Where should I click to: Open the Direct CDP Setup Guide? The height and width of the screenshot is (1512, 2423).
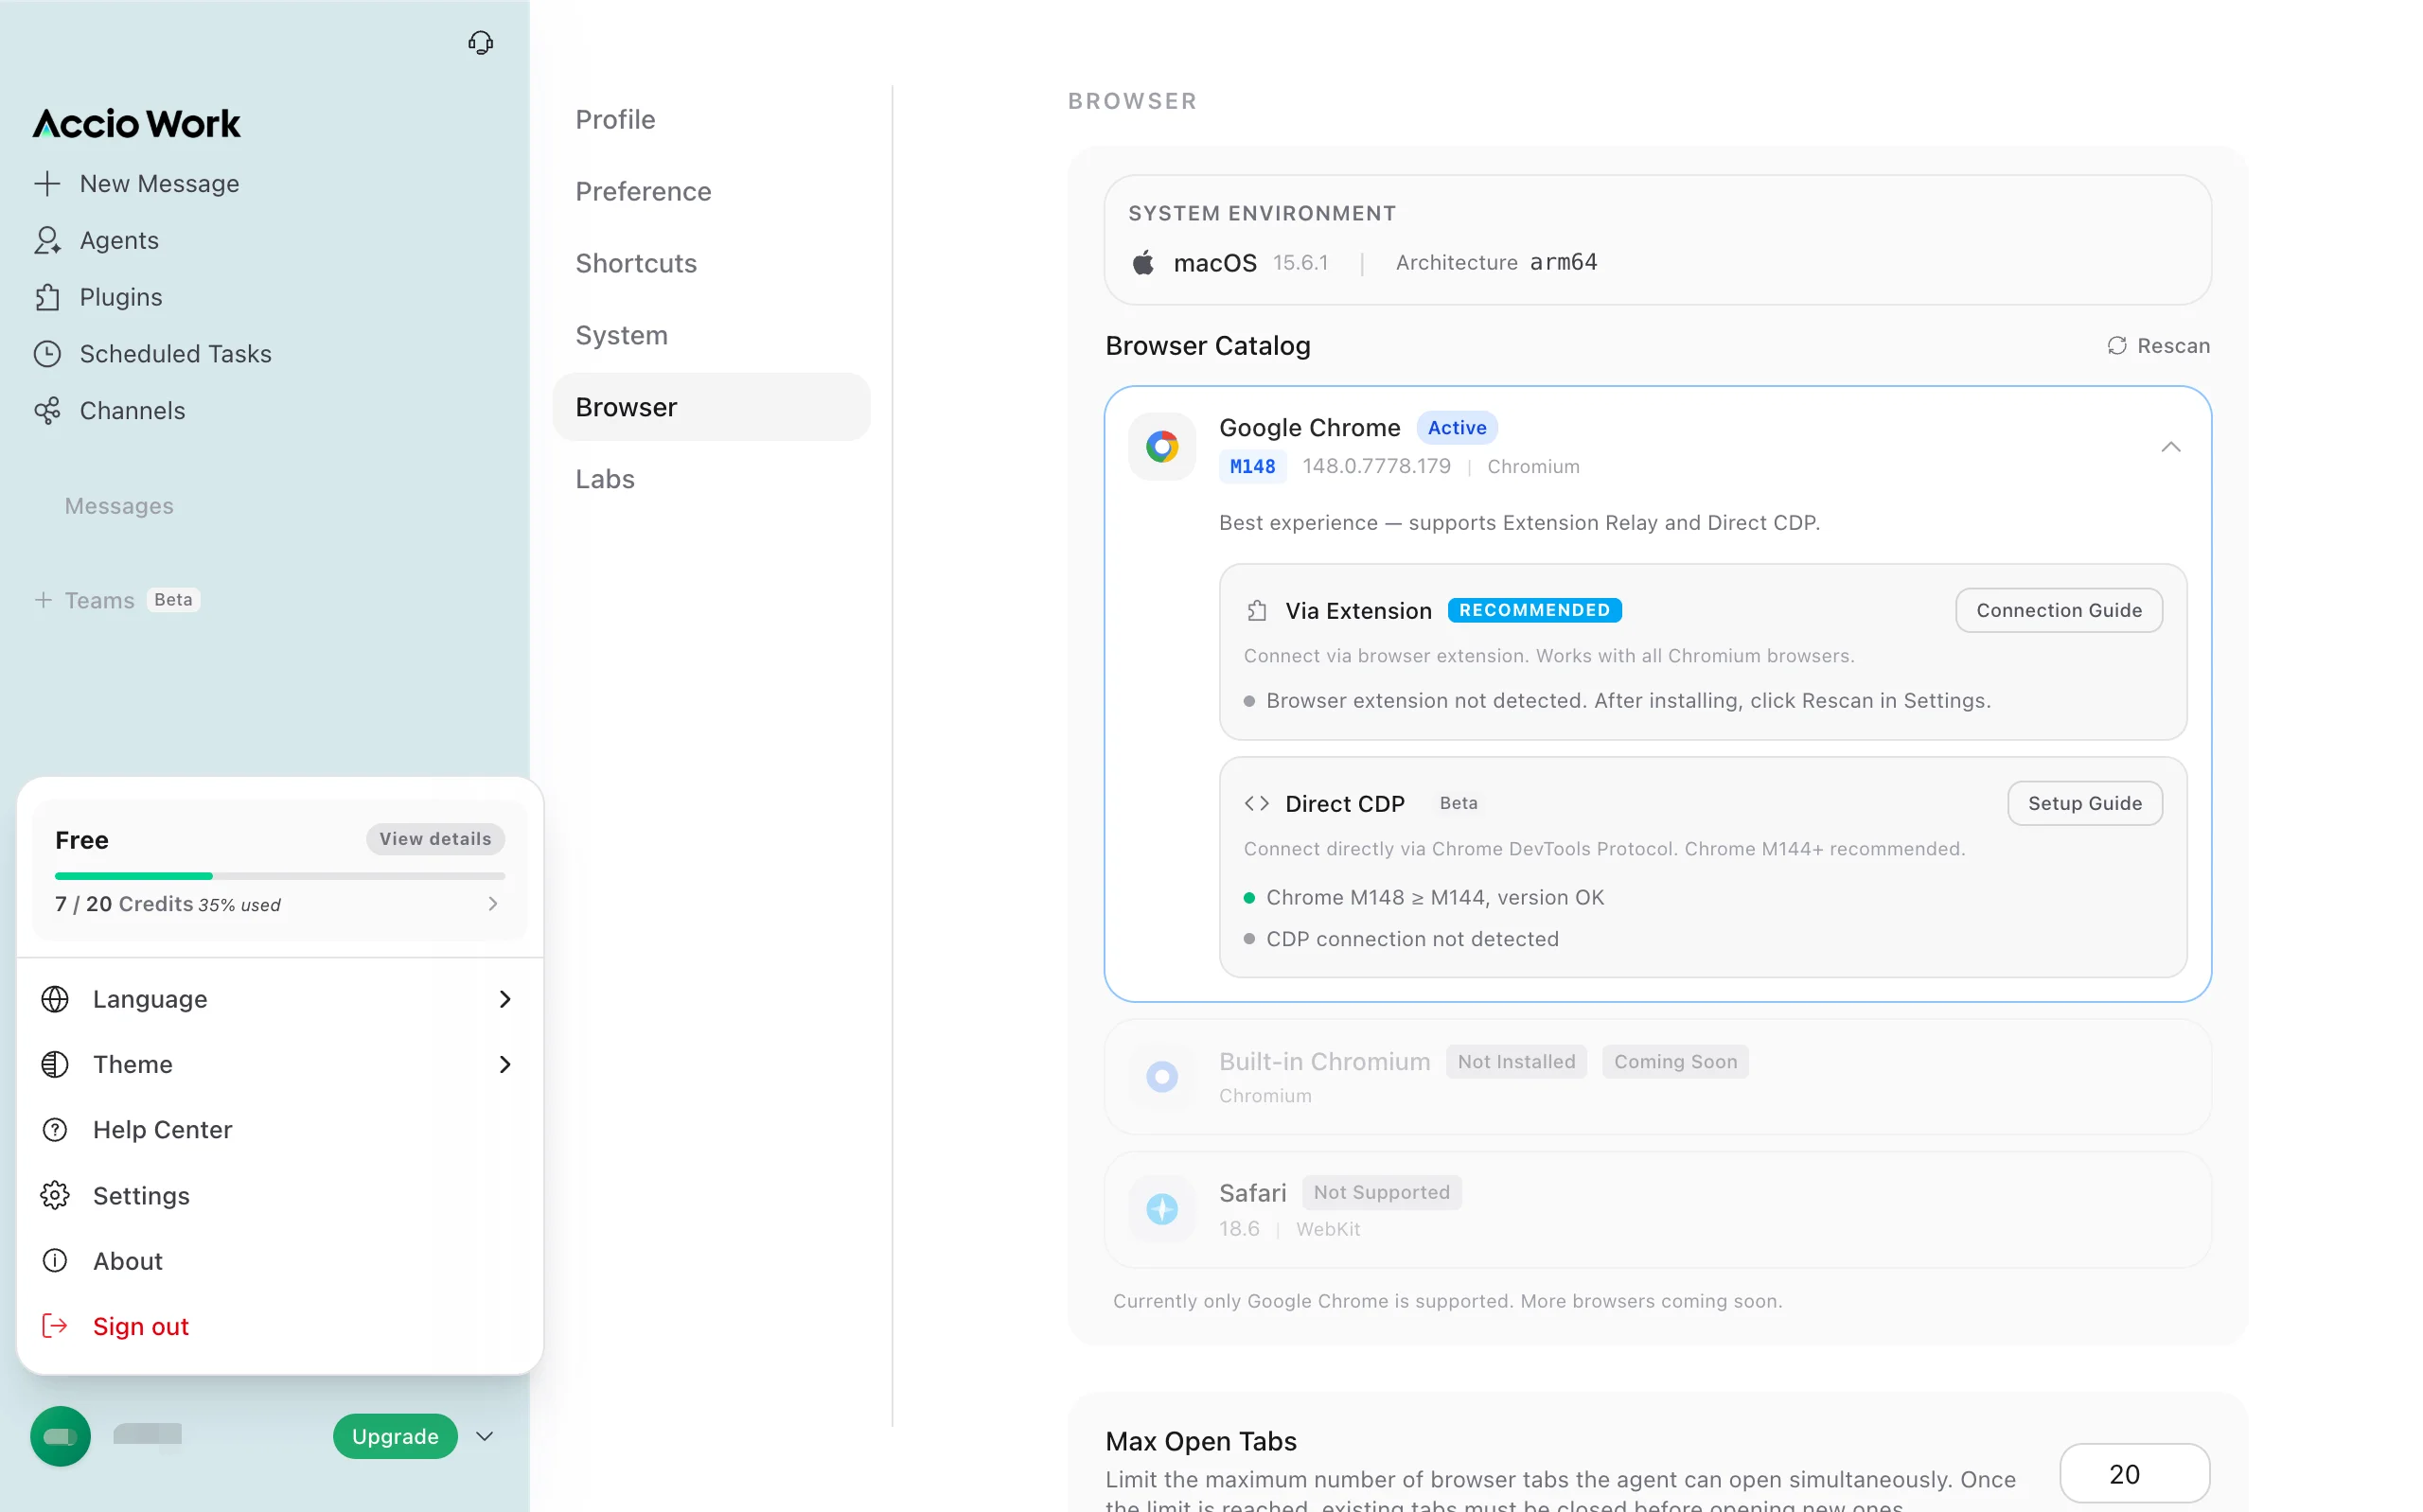point(2085,804)
